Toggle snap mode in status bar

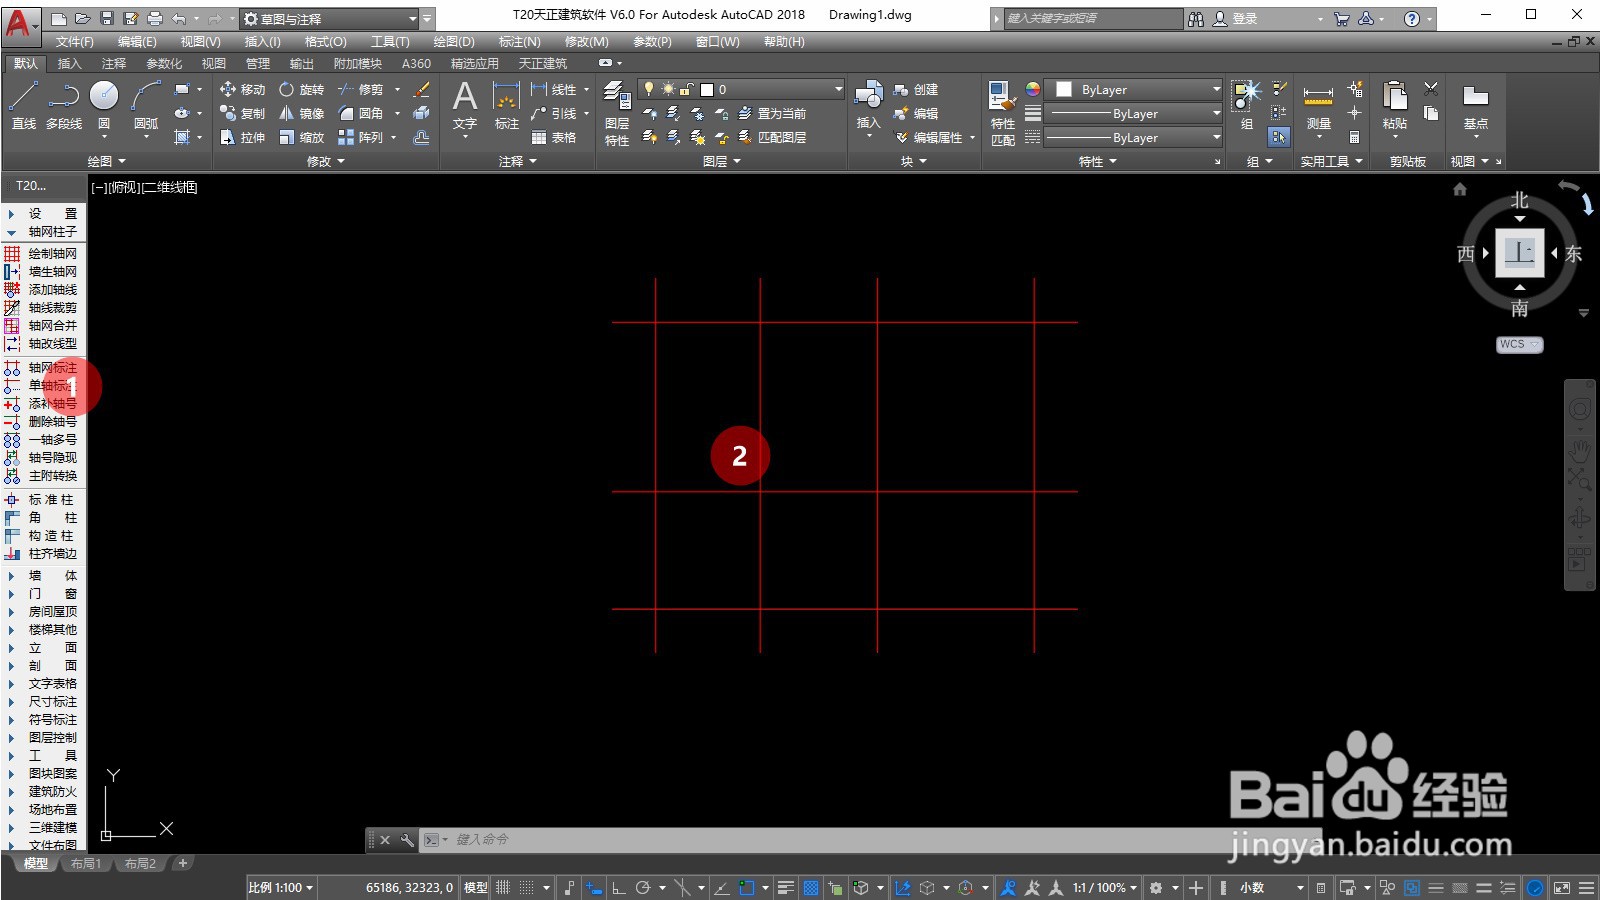click(x=527, y=887)
